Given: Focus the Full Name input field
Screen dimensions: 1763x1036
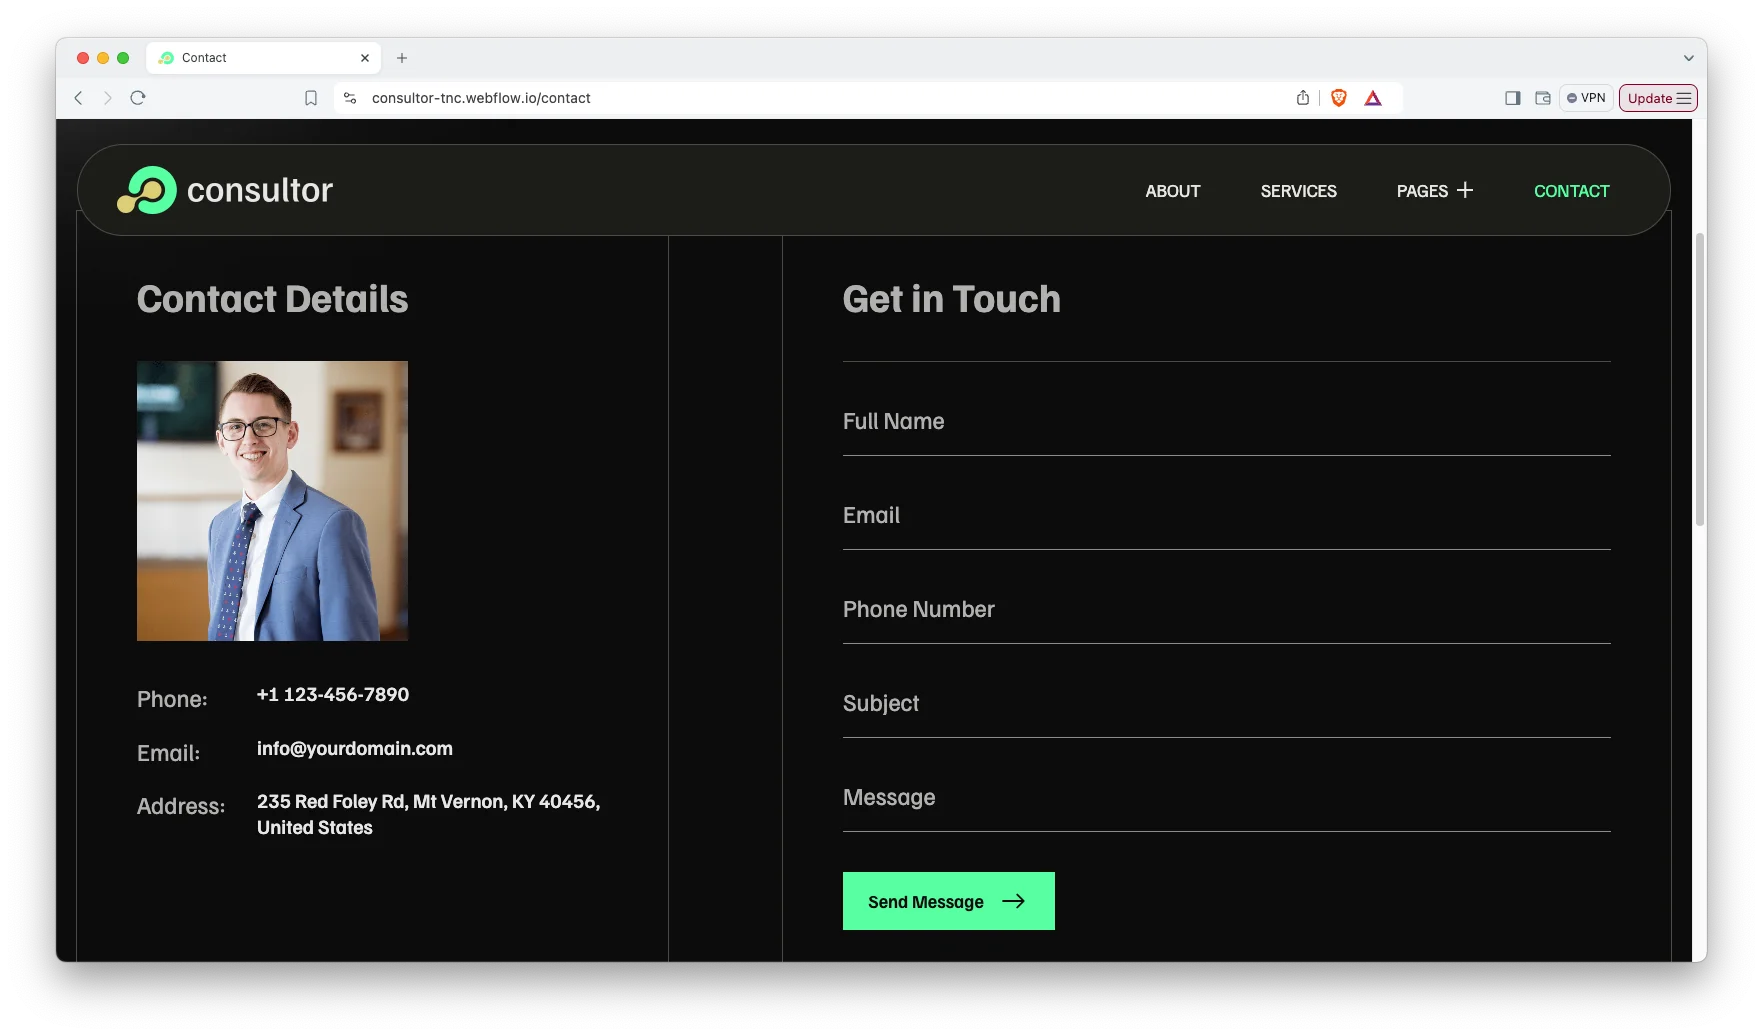Looking at the screenshot, I should pos(1226,422).
